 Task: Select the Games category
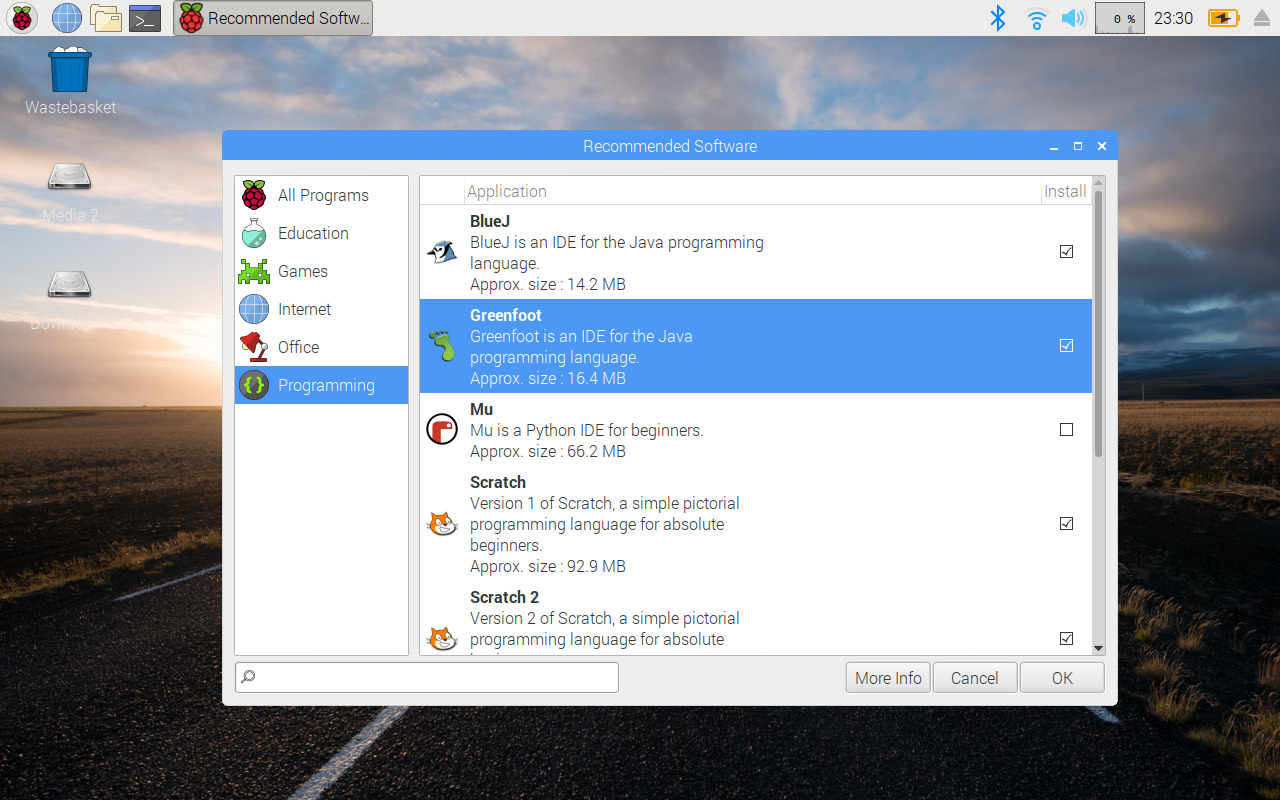303,271
